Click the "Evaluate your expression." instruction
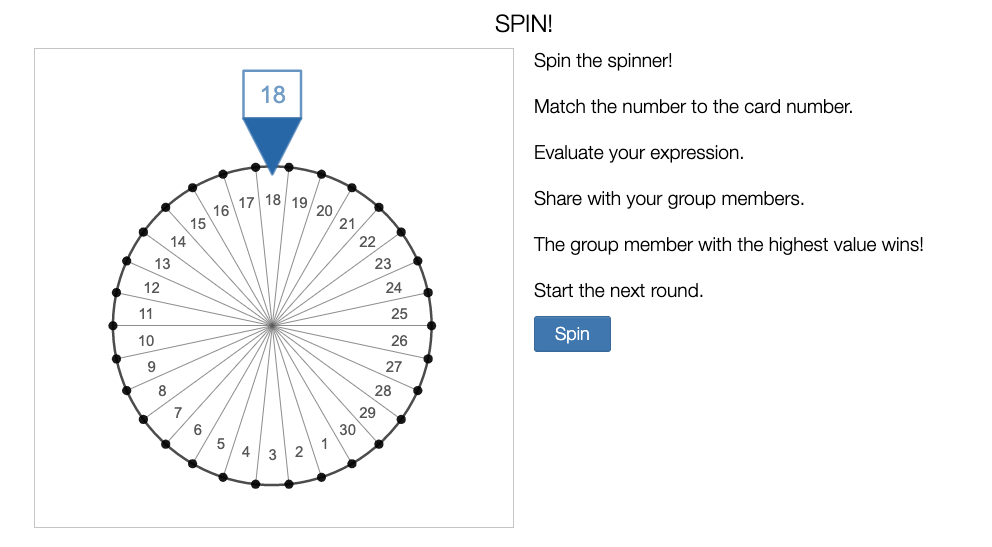Viewport: 992px width, 547px height. point(639,153)
